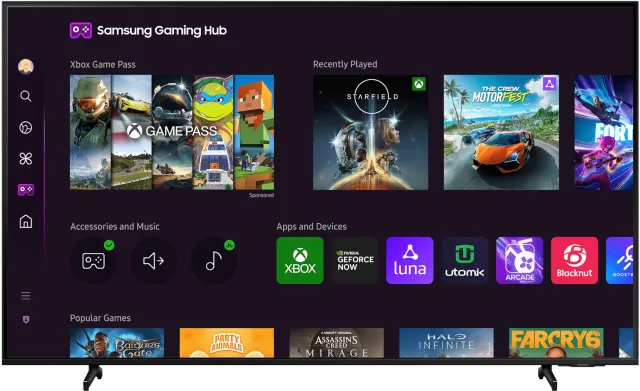Image resolution: width=640 pixels, height=391 pixels.
Task: Open the four-petal Daily+ sidebar icon
Action: pos(26,159)
